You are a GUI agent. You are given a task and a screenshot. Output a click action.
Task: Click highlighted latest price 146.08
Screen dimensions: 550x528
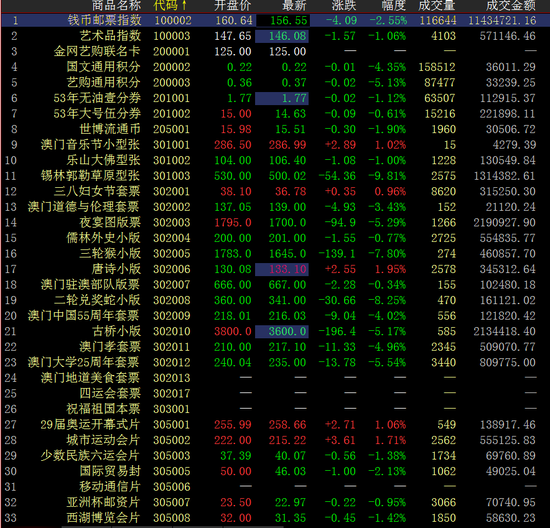(x=282, y=36)
